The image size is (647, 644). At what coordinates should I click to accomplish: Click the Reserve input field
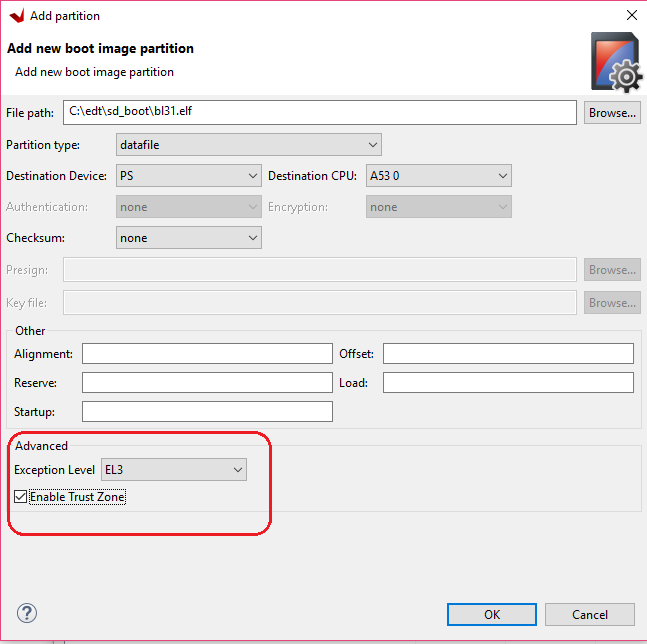click(207, 382)
